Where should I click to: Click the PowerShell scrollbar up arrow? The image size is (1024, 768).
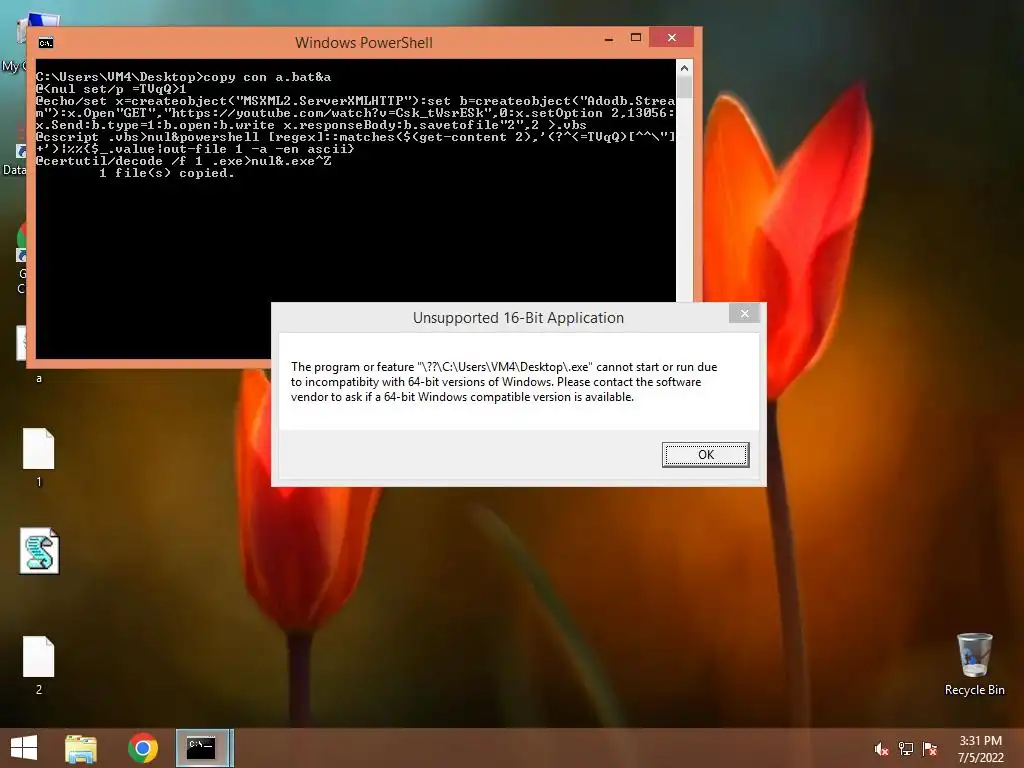(684, 68)
